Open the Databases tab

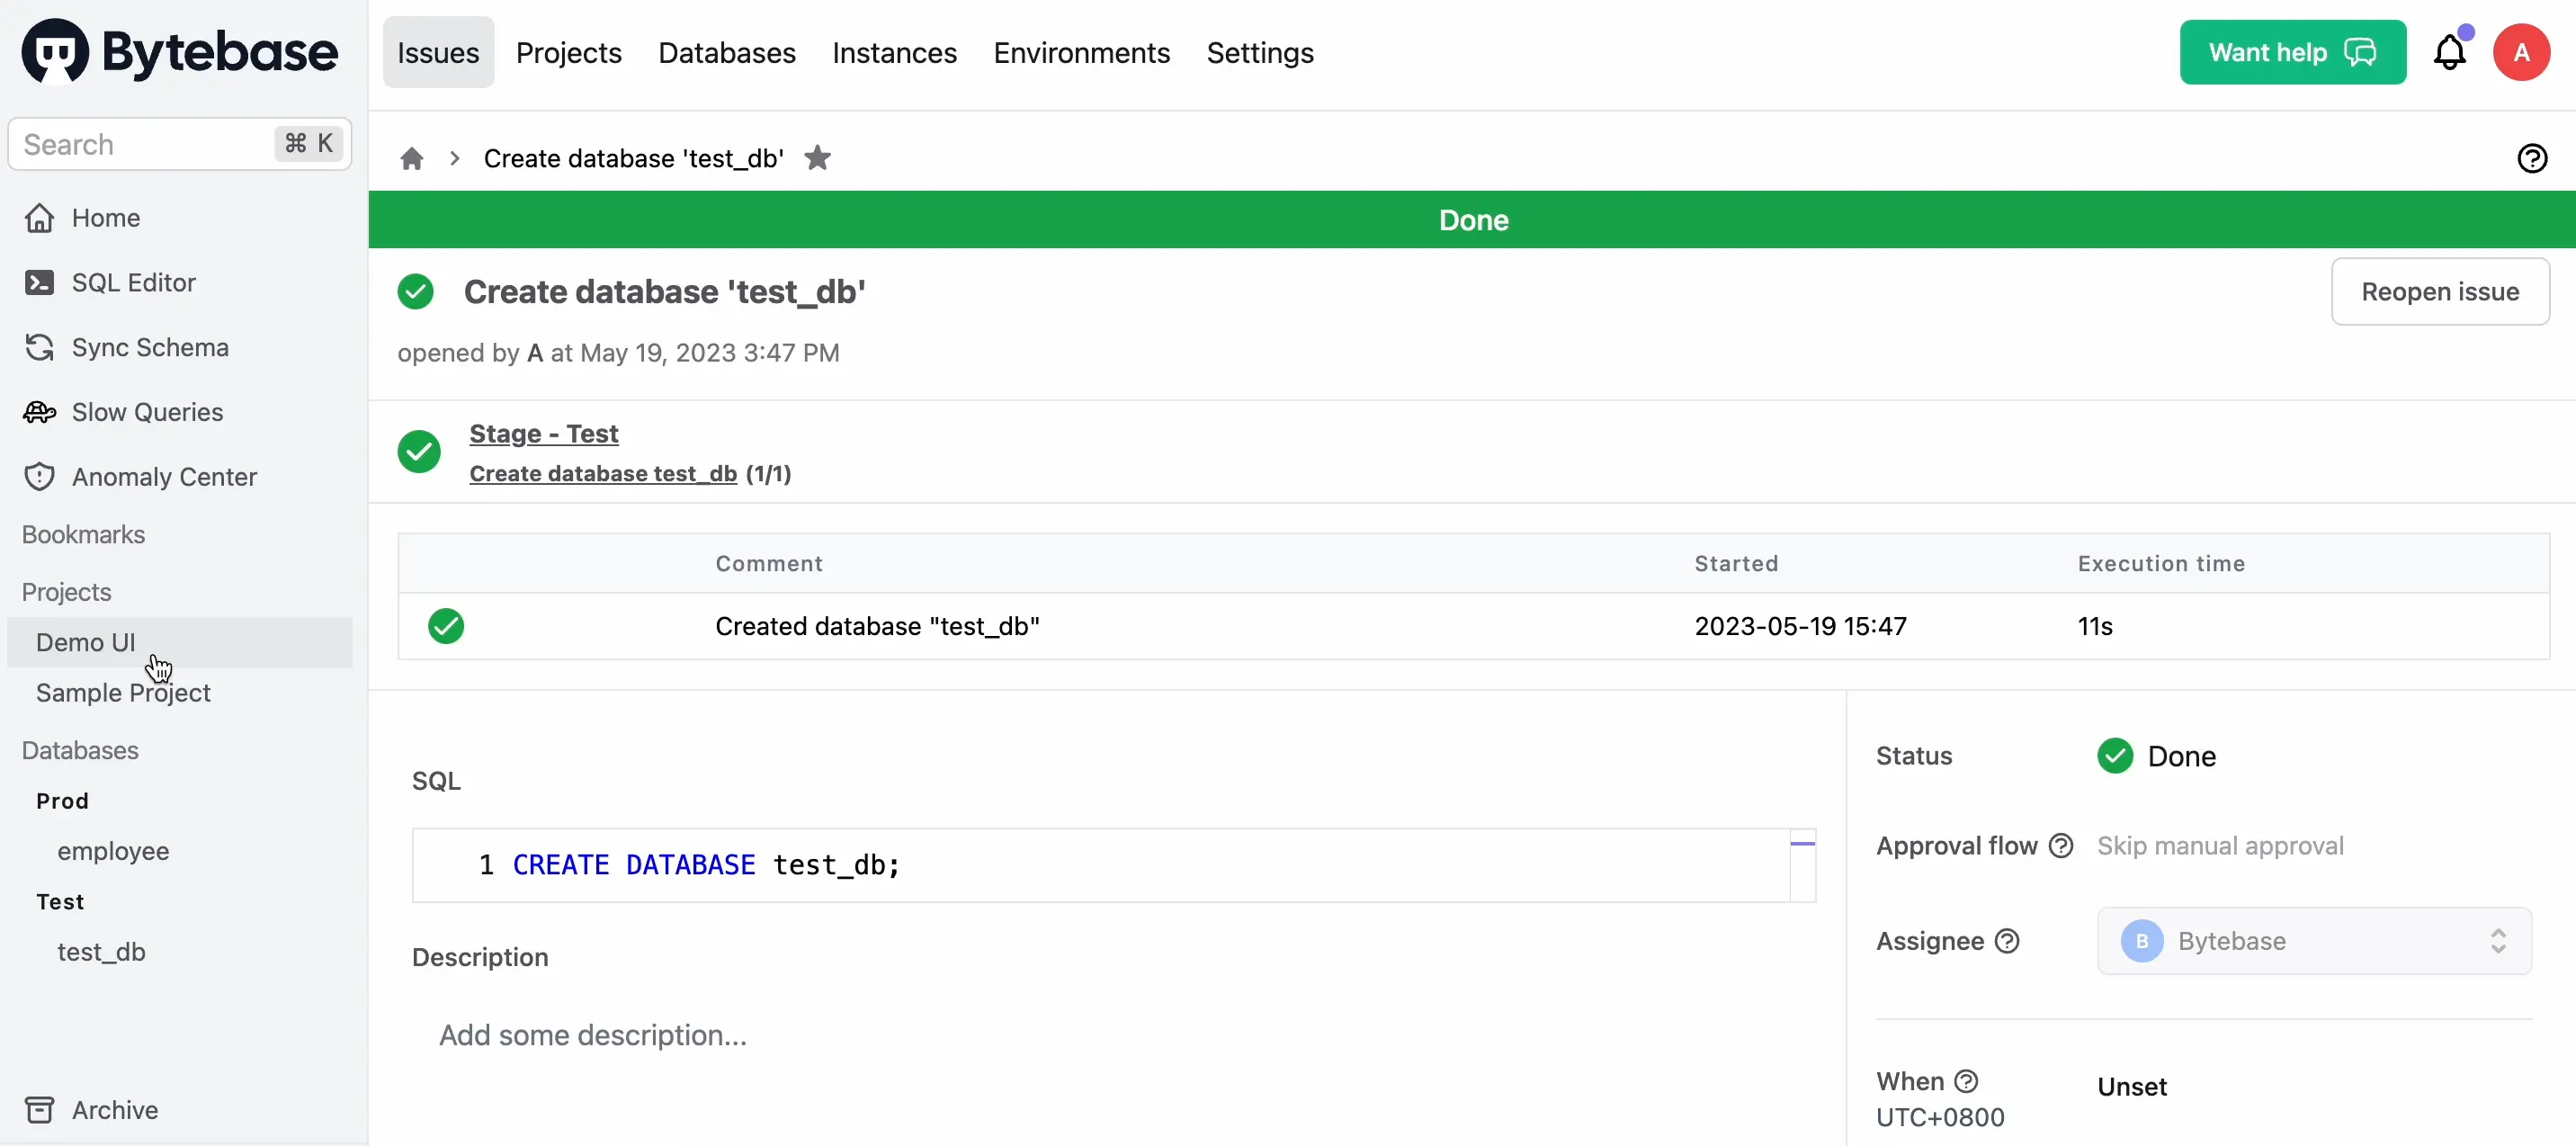726,52
